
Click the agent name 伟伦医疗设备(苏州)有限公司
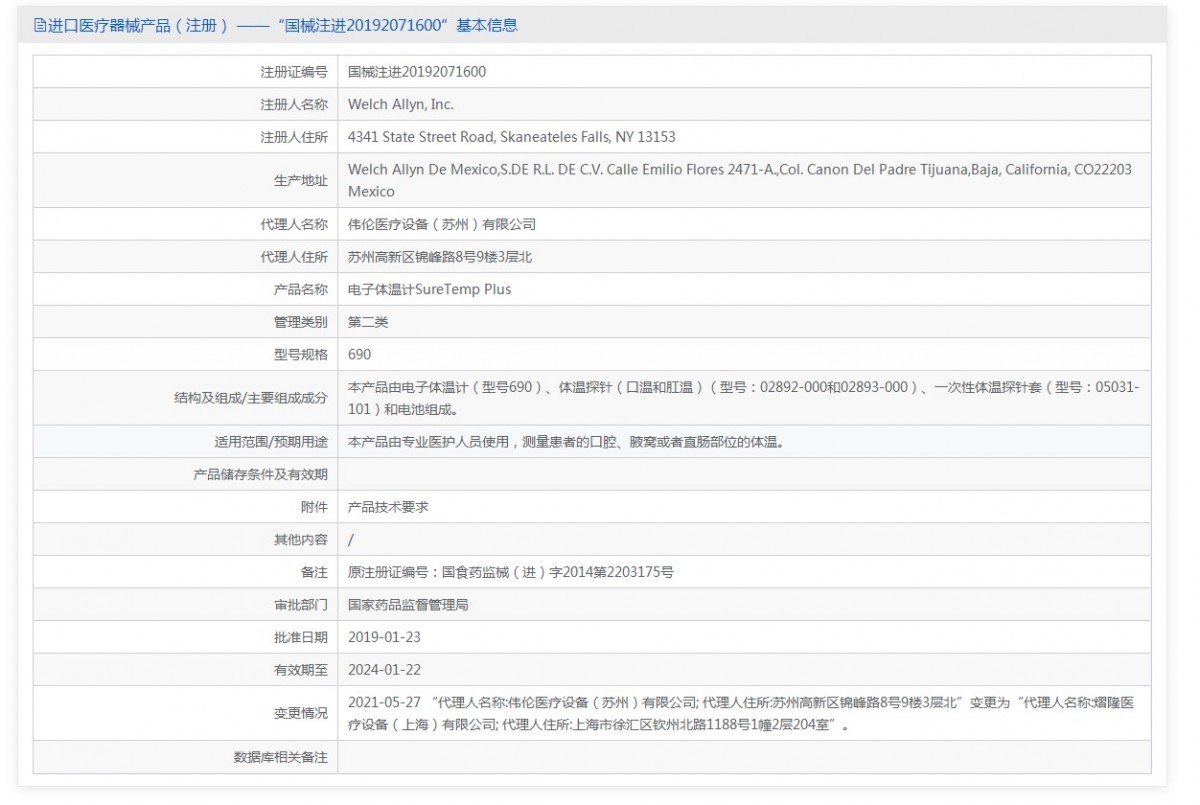(441, 224)
